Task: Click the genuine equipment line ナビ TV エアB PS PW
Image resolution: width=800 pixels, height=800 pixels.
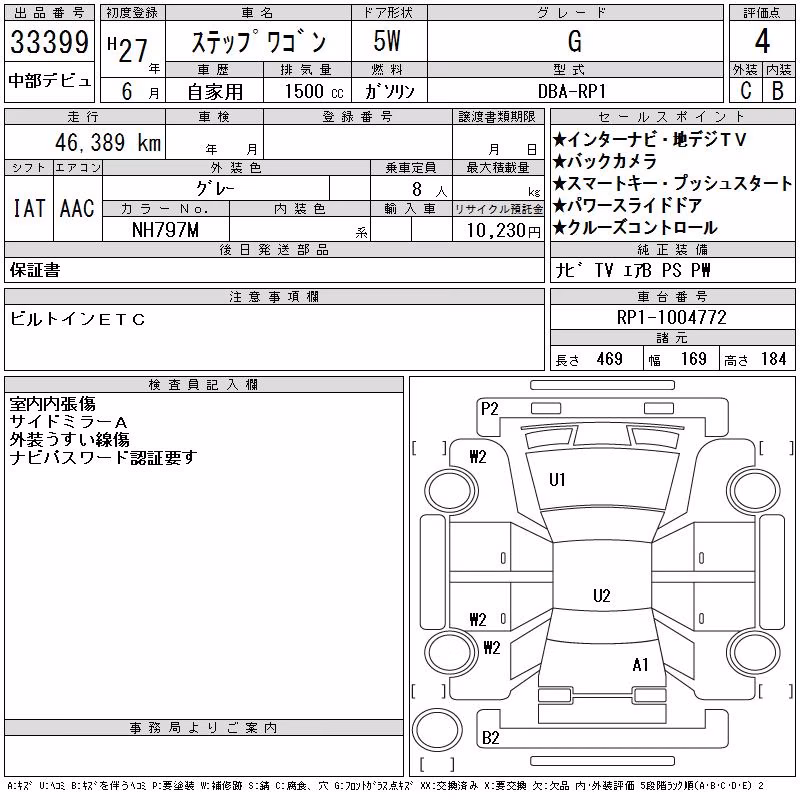Action: (x=633, y=270)
